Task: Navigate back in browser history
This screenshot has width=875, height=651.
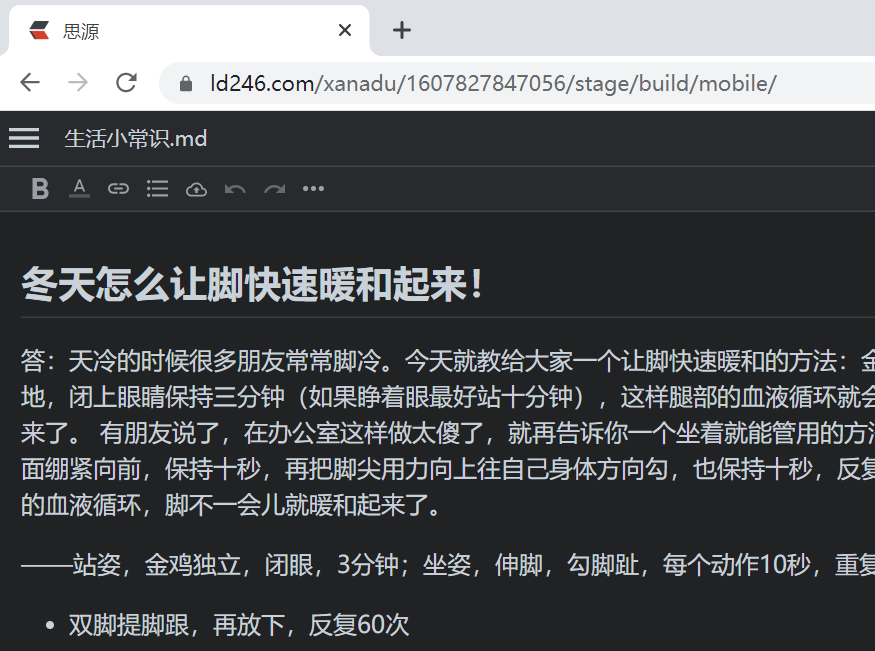Action: click(x=30, y=82)
